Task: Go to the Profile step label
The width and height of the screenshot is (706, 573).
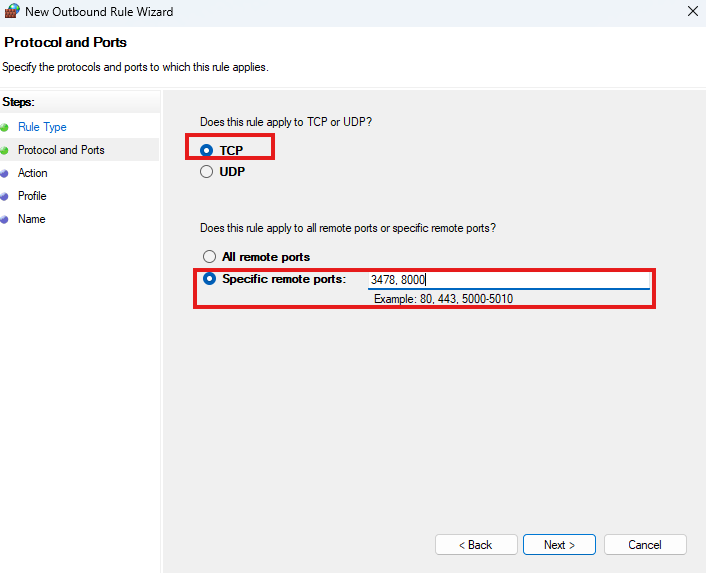Action: point(32,196)
